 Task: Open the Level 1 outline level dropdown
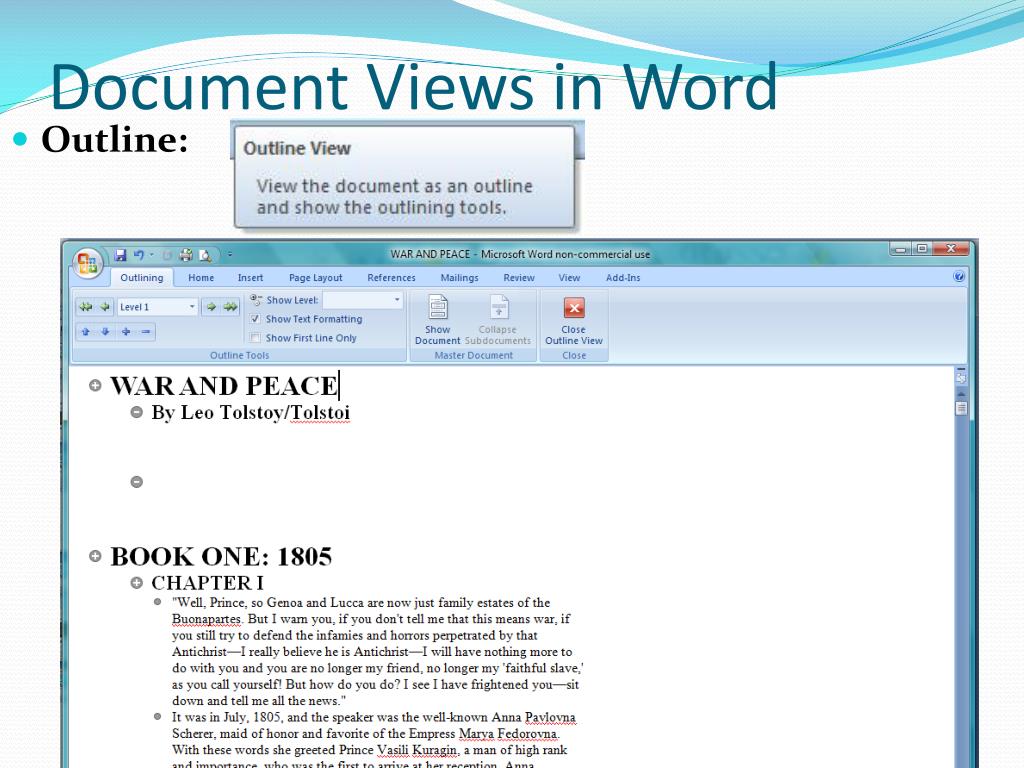[x=191, y=306]
